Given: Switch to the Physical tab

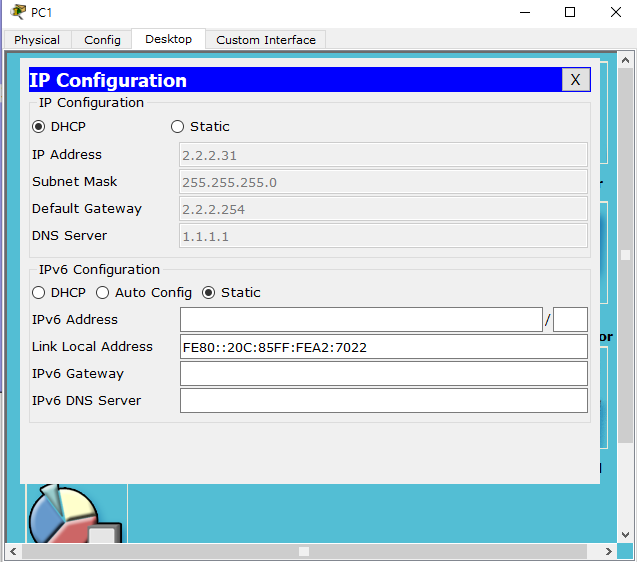Looking at the screenshot, I should [37, 40].
